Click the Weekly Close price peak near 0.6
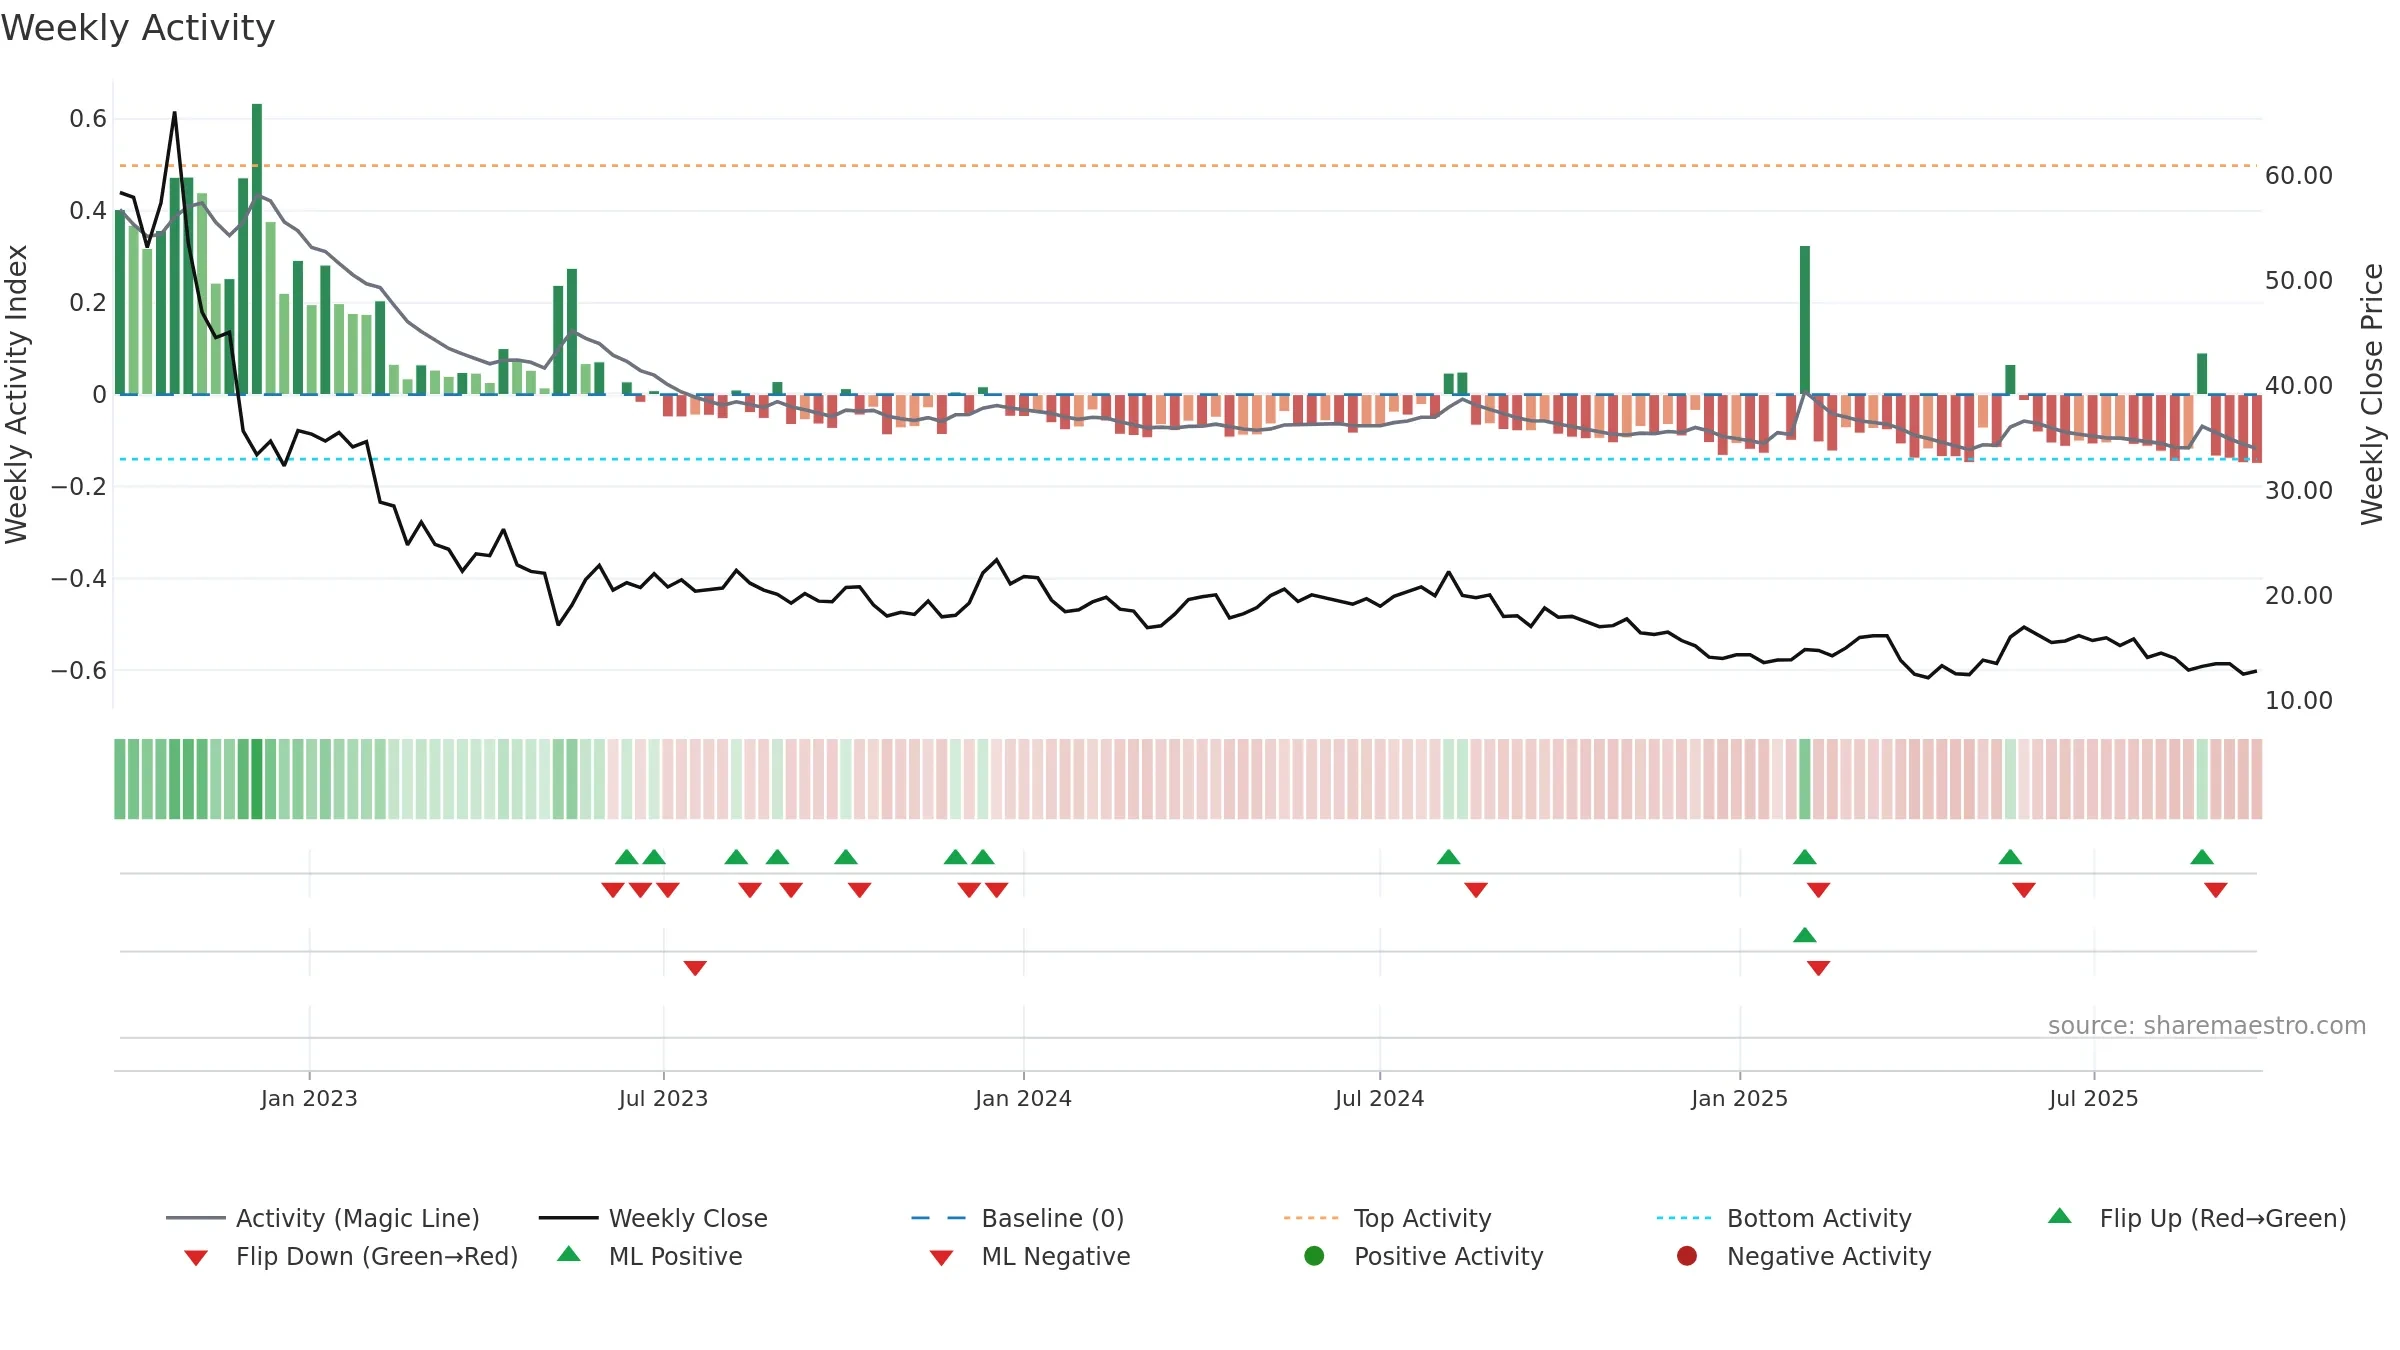Viewport: 2400px width, 1350px height. [175, 114]
